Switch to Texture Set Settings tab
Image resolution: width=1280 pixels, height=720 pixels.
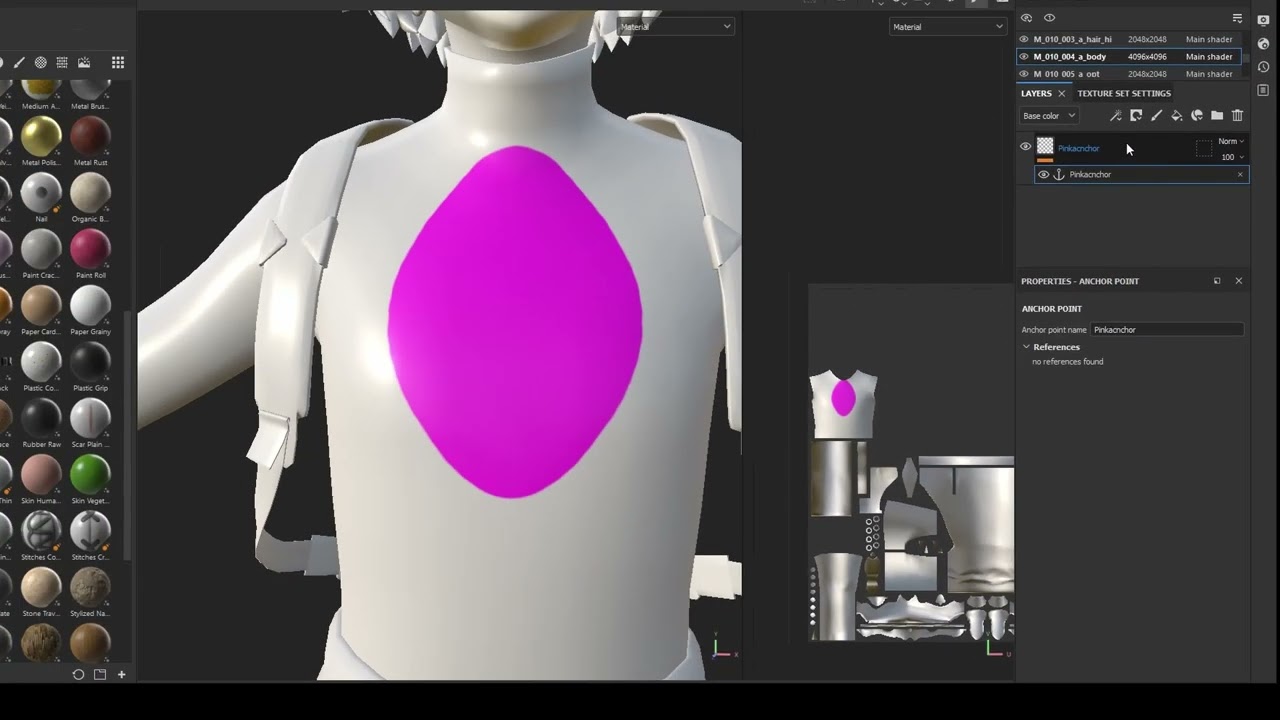(x=1124, y=94)
